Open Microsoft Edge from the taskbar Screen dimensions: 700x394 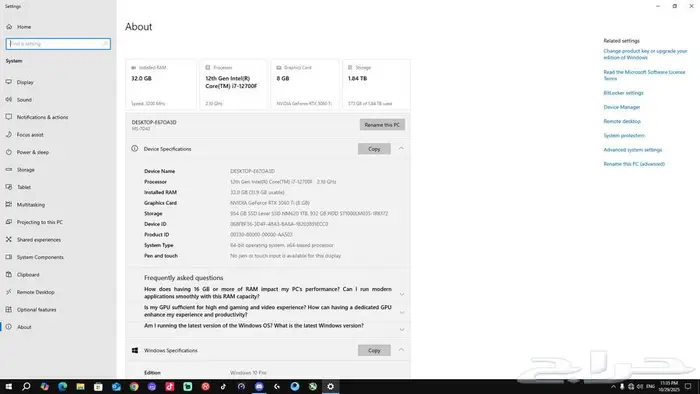click(62, 386)
